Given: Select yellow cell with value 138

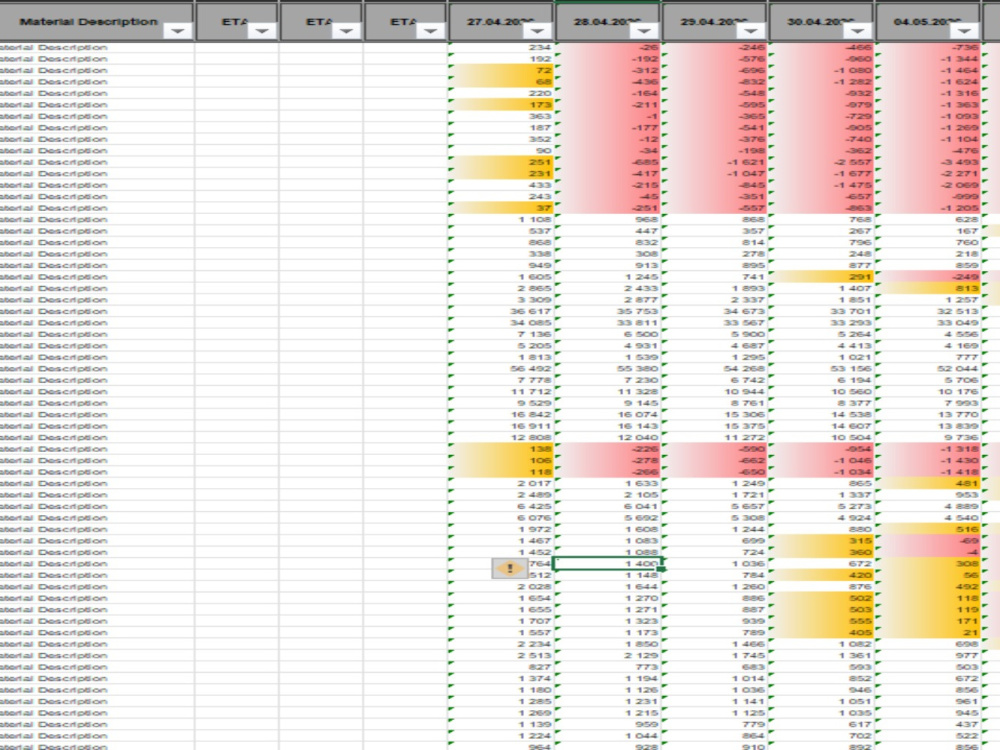Looking at the screenshot, I should (x=501, y=449).
